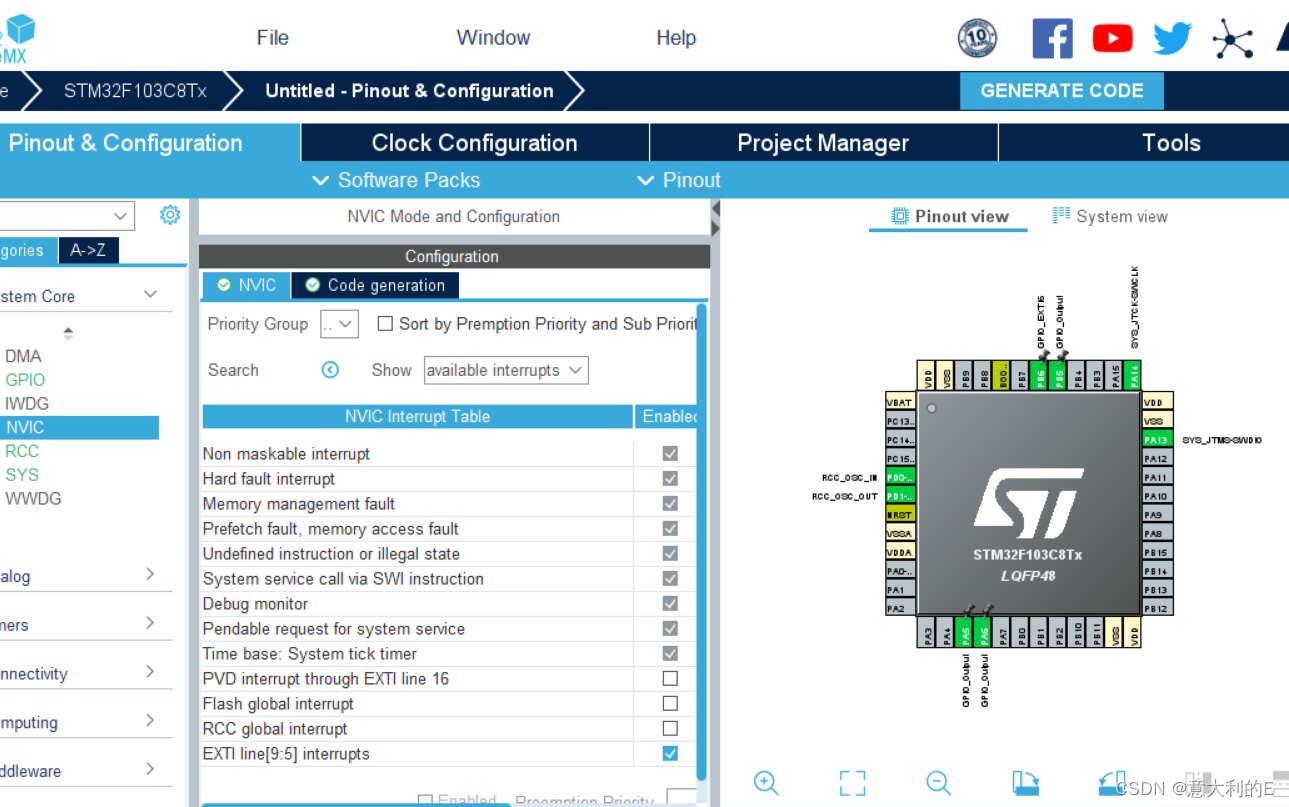Disable EXTI line[9:5] interrupts checkbox
This screenshot has width=1289, height=807.
coord(670,753)
